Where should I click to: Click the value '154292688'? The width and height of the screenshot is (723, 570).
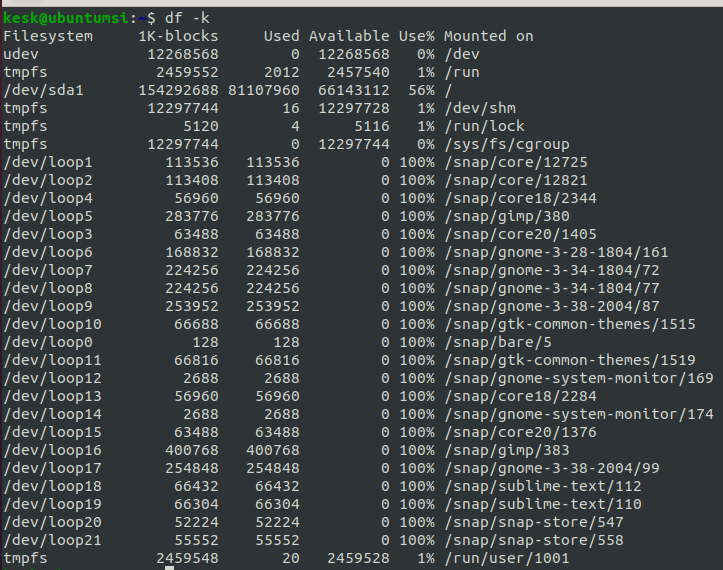pyautogui.click(x=178, y=90)
